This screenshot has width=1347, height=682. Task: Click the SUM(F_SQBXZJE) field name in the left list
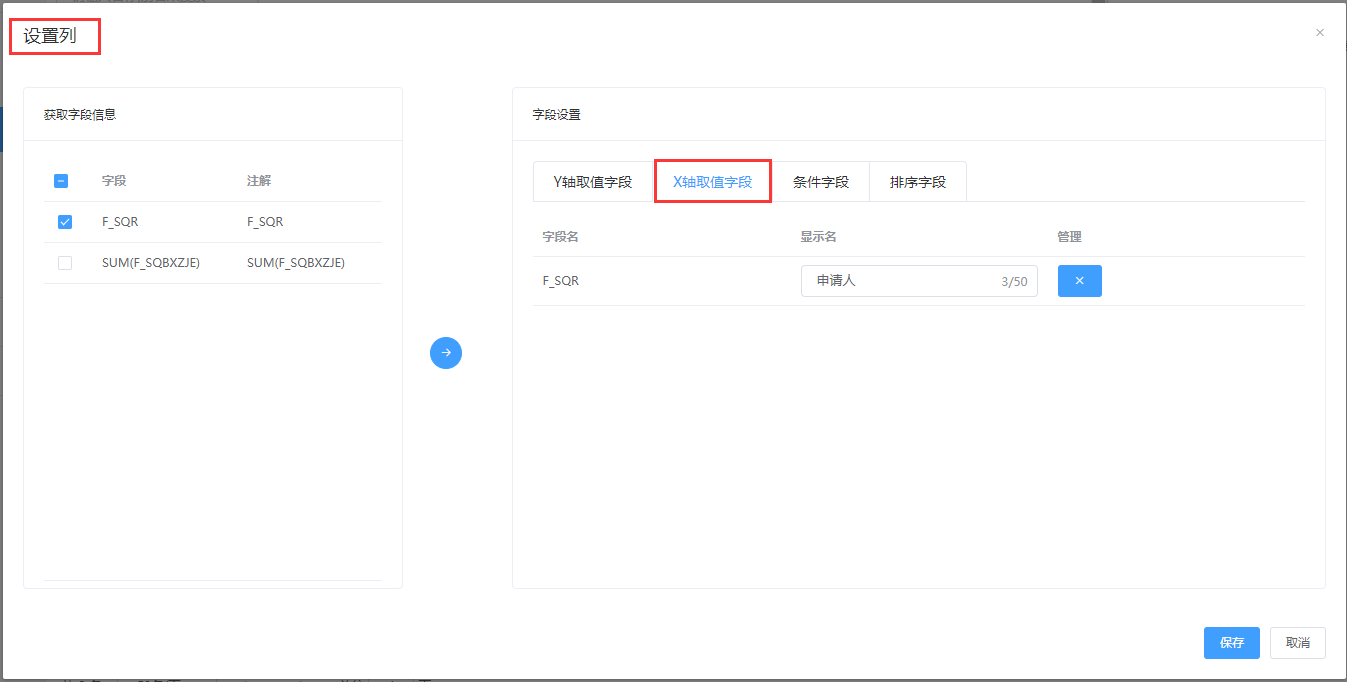tap(151, 263)
